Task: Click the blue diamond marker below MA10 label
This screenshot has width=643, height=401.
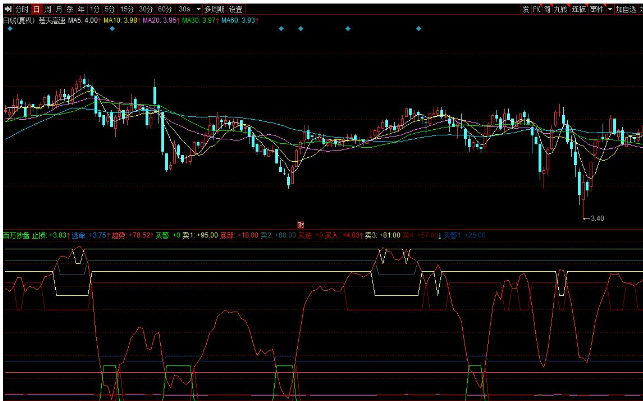Action: (112, 29)
